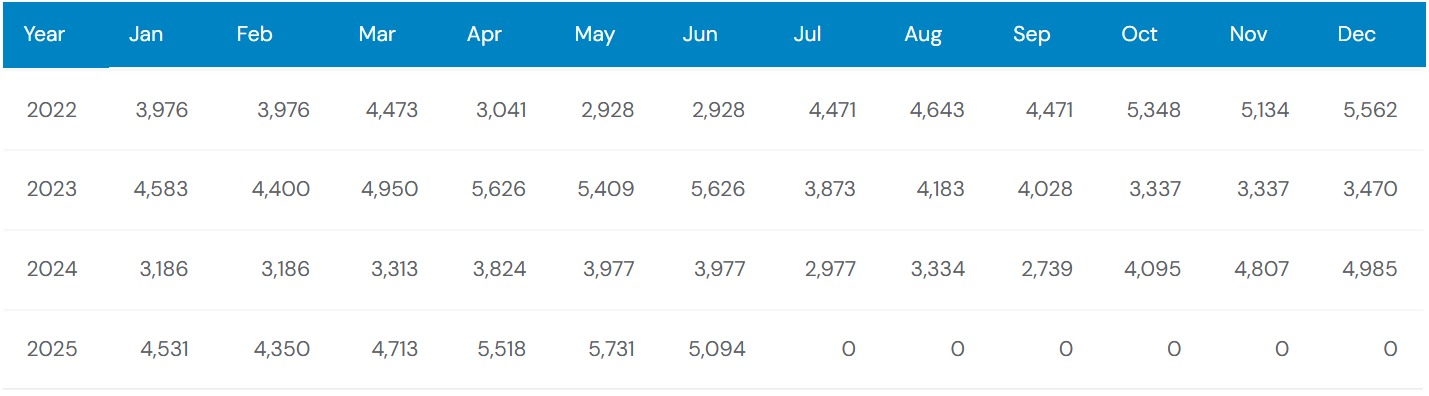Select July 2023 value 3,873

pyautogui.click(x=829, y=189)
